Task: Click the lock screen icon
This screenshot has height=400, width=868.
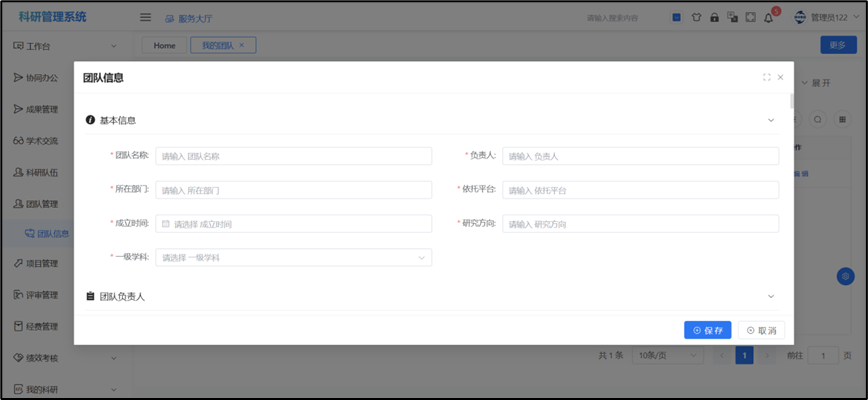Action: coord(714,17)
